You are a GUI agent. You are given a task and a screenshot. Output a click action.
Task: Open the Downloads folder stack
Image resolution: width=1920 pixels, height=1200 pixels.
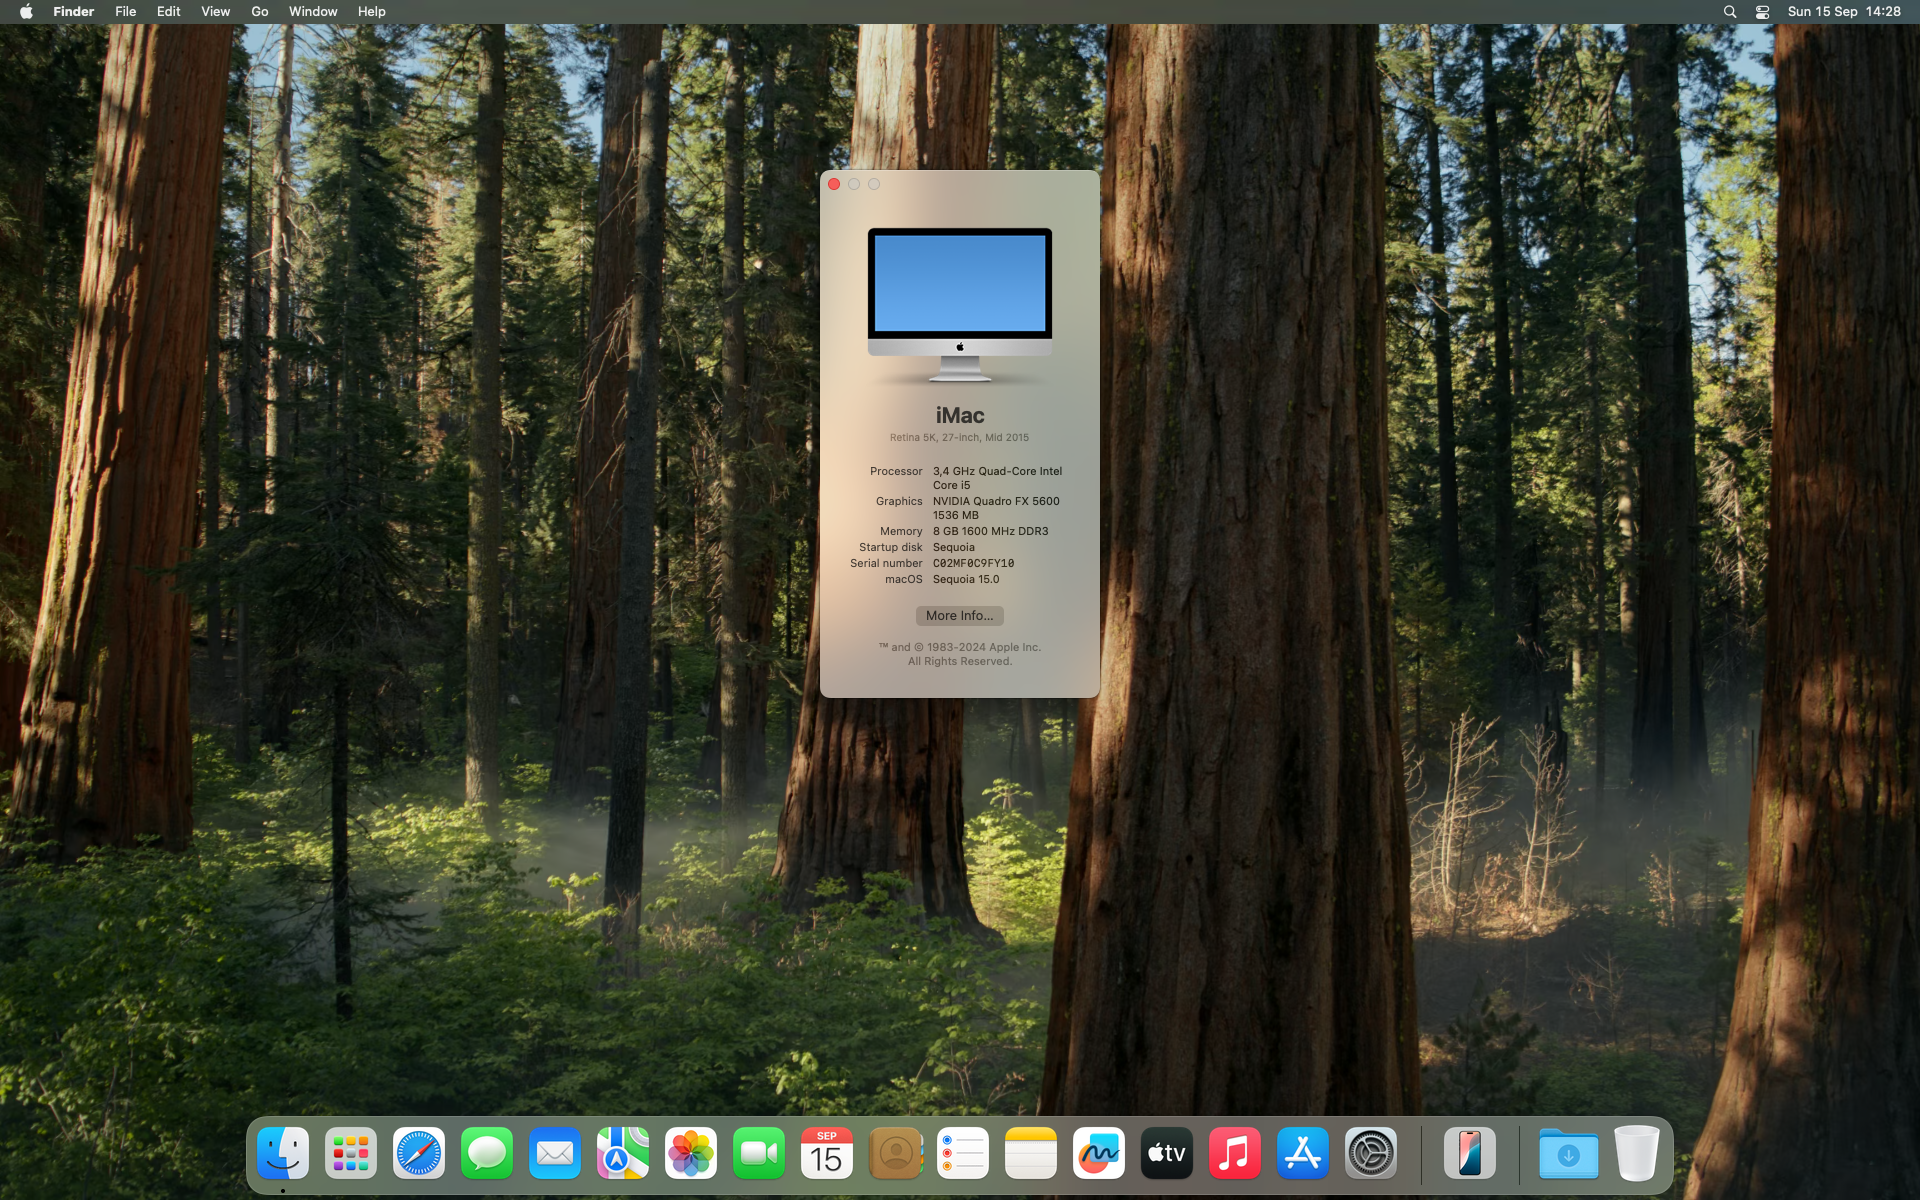click(1568, 1154)
